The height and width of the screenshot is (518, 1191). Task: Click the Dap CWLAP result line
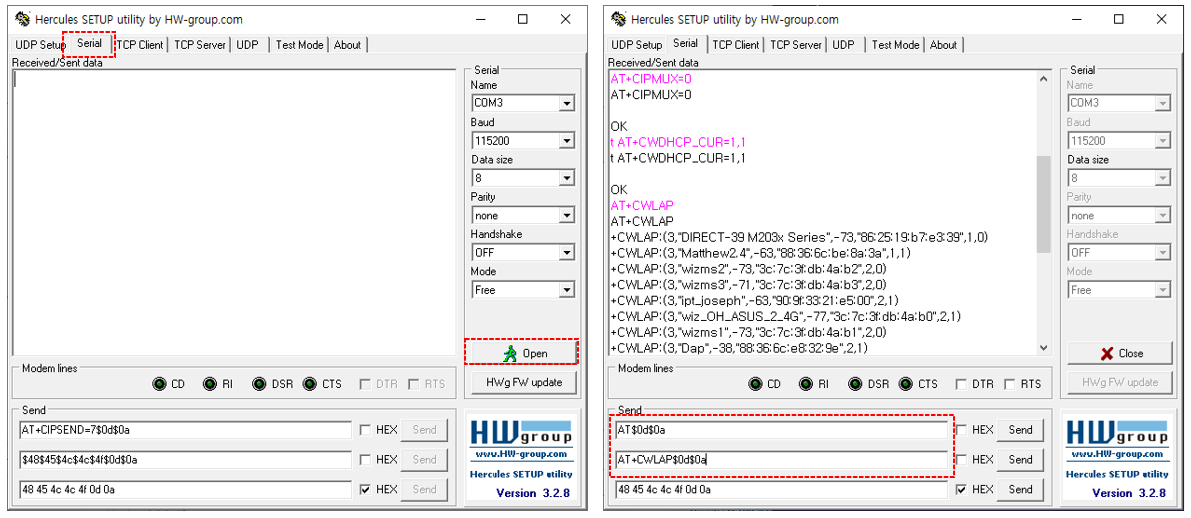[x=739, y=348]
